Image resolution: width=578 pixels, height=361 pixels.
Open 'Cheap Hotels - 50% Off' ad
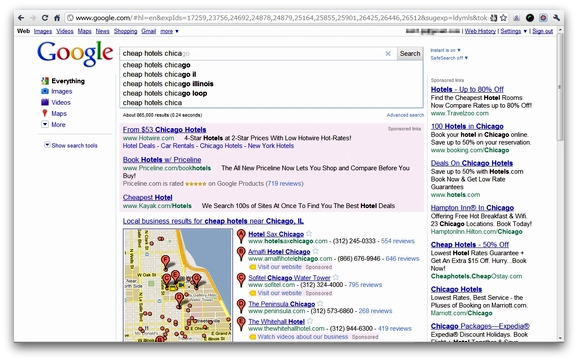click(x=470, y=244)
